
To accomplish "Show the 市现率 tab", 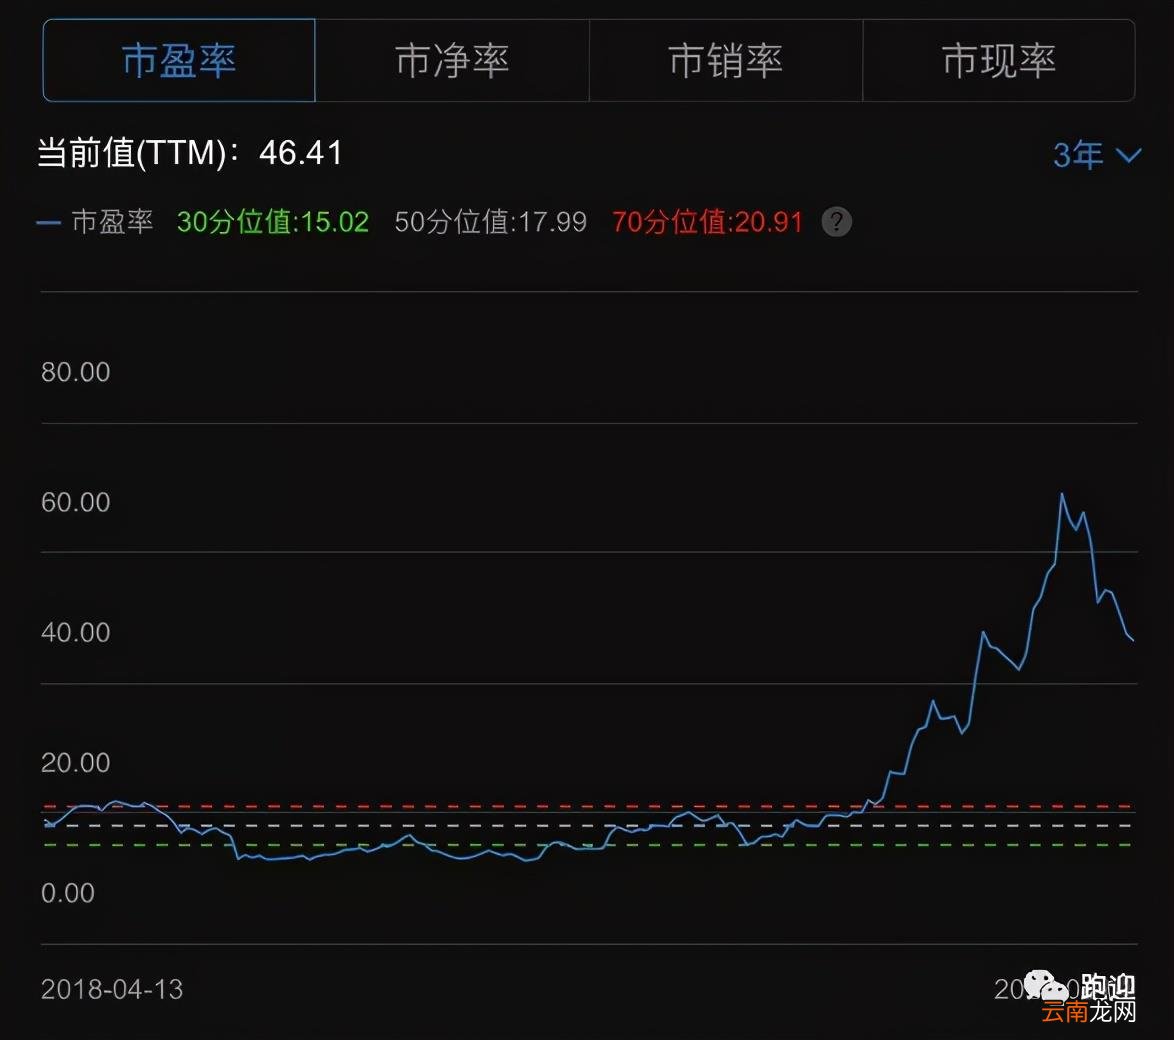I will point(999,60).
